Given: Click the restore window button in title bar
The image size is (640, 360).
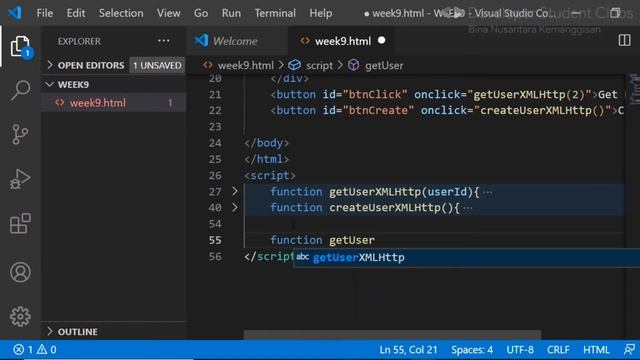Looking at the screenshot, I should [615, 13].
